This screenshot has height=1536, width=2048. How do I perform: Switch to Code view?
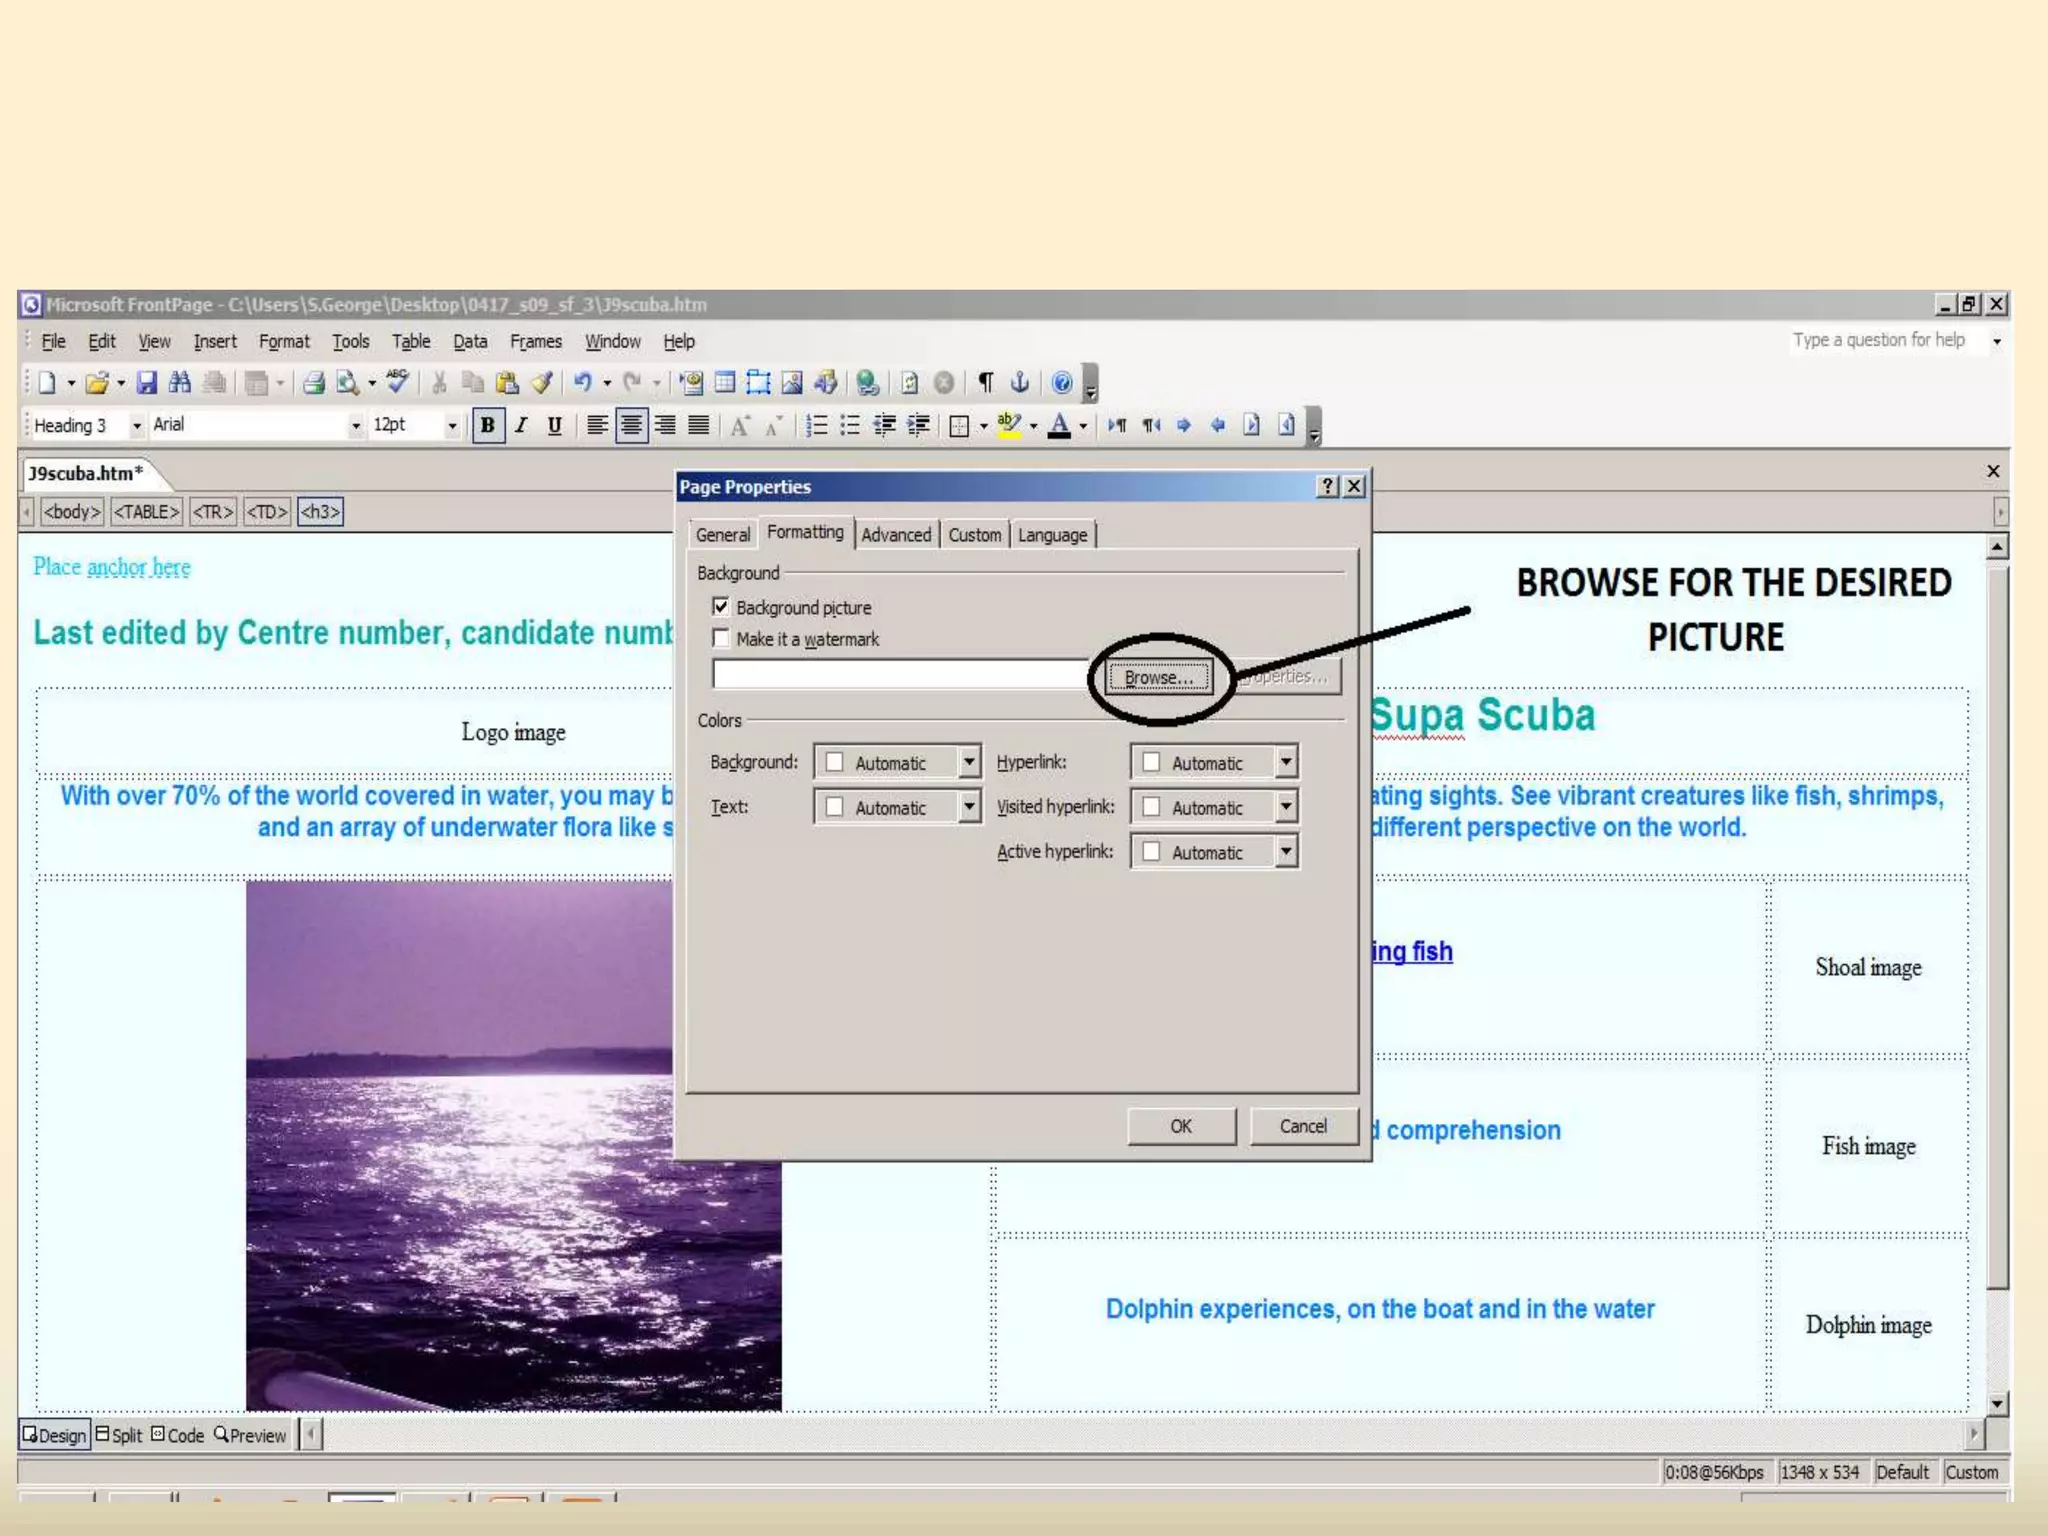pyautogui.click(x=178, y=1435)
